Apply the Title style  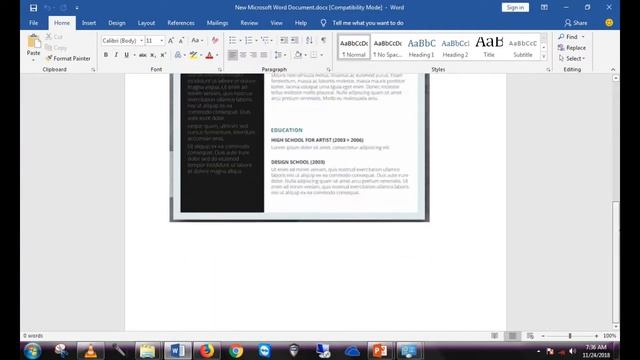(x=489, y=47)
